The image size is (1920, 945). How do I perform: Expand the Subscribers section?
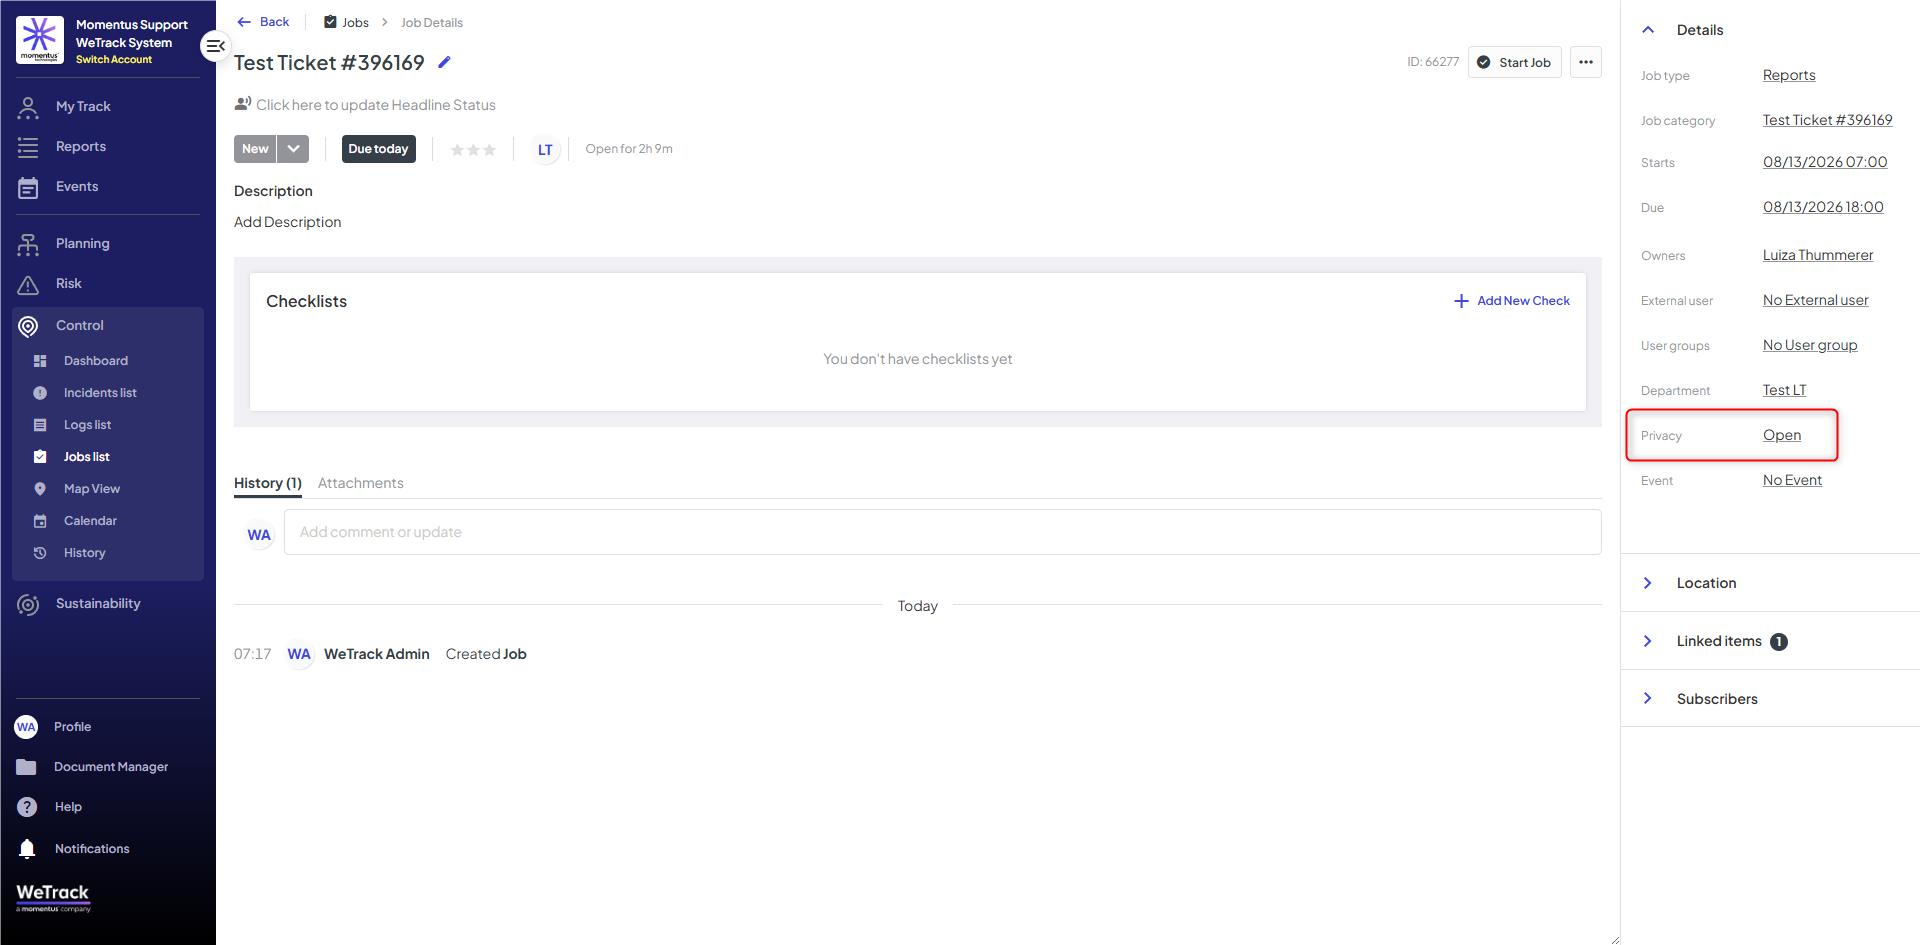(1770, 699)
